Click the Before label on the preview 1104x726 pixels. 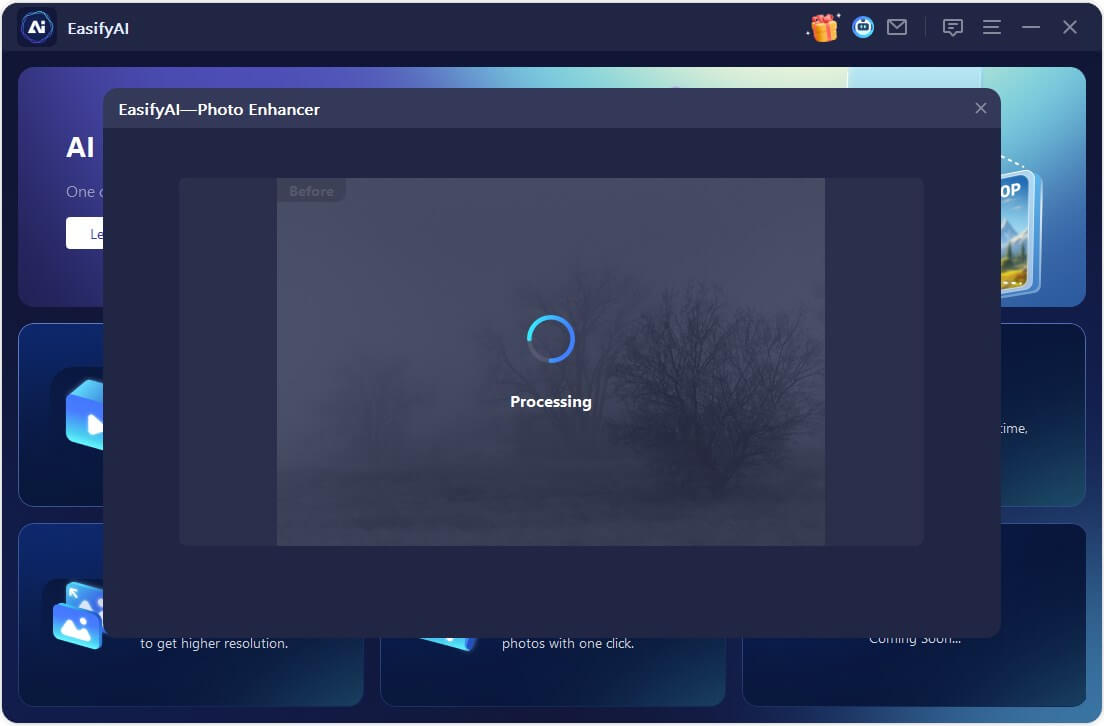[x=311, y=191]
